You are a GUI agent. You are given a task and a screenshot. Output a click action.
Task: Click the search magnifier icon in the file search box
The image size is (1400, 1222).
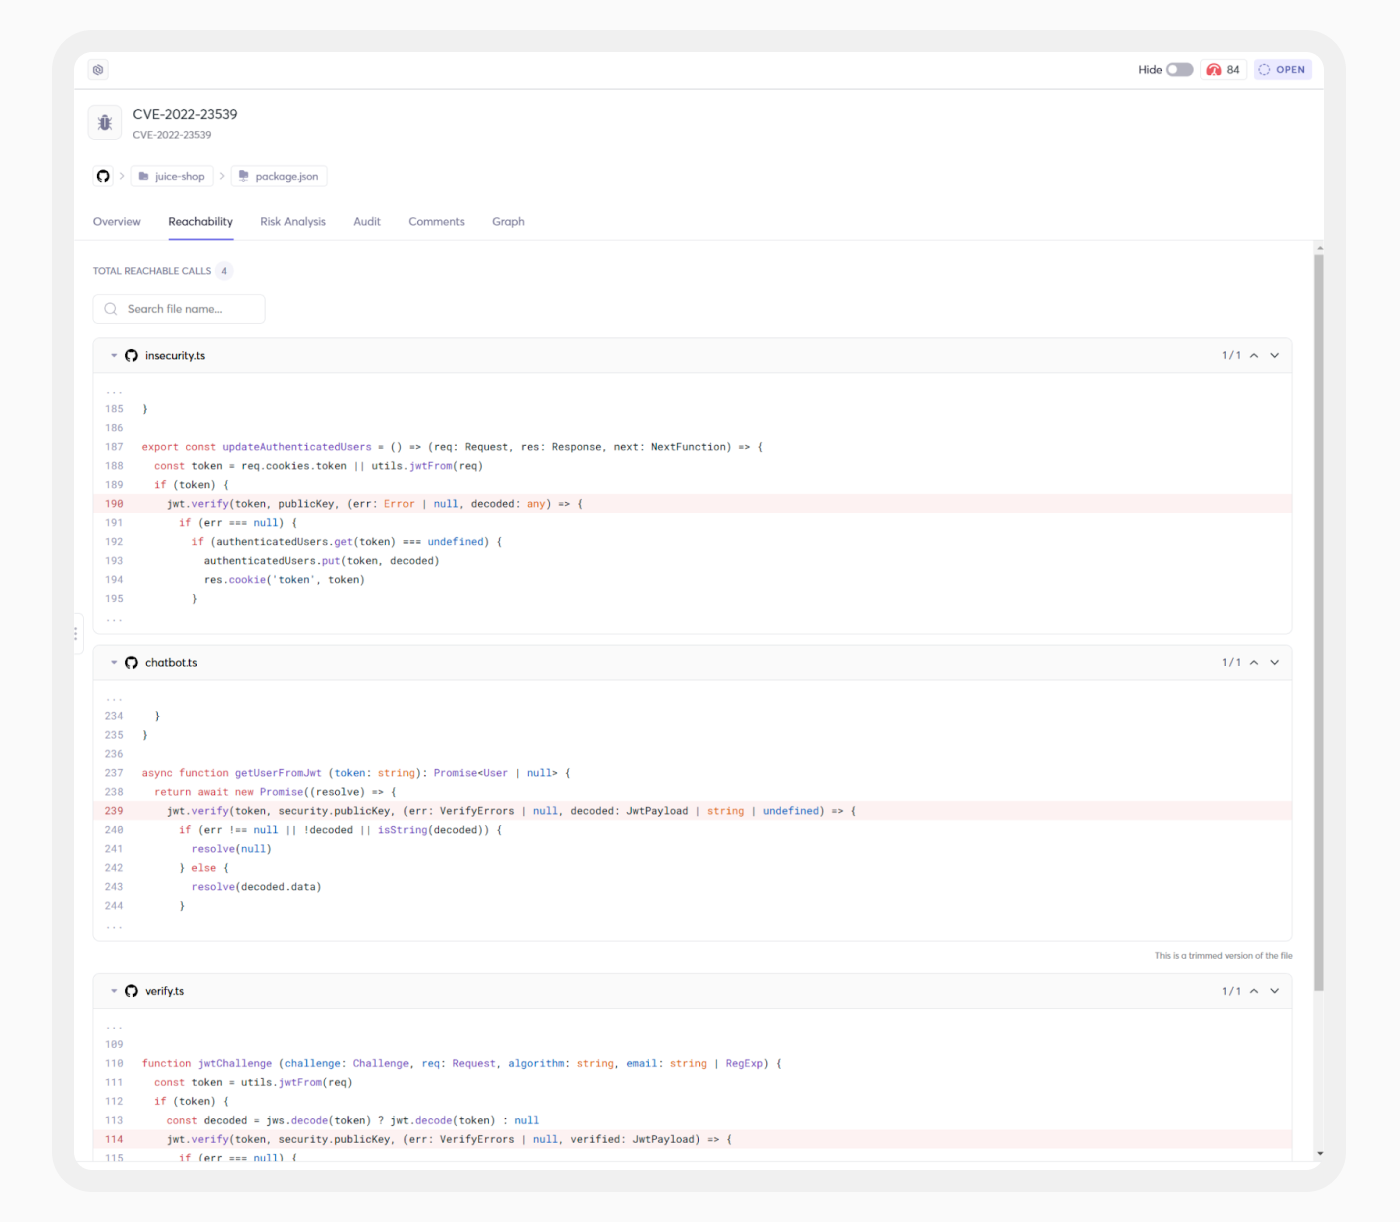point(110,309)
